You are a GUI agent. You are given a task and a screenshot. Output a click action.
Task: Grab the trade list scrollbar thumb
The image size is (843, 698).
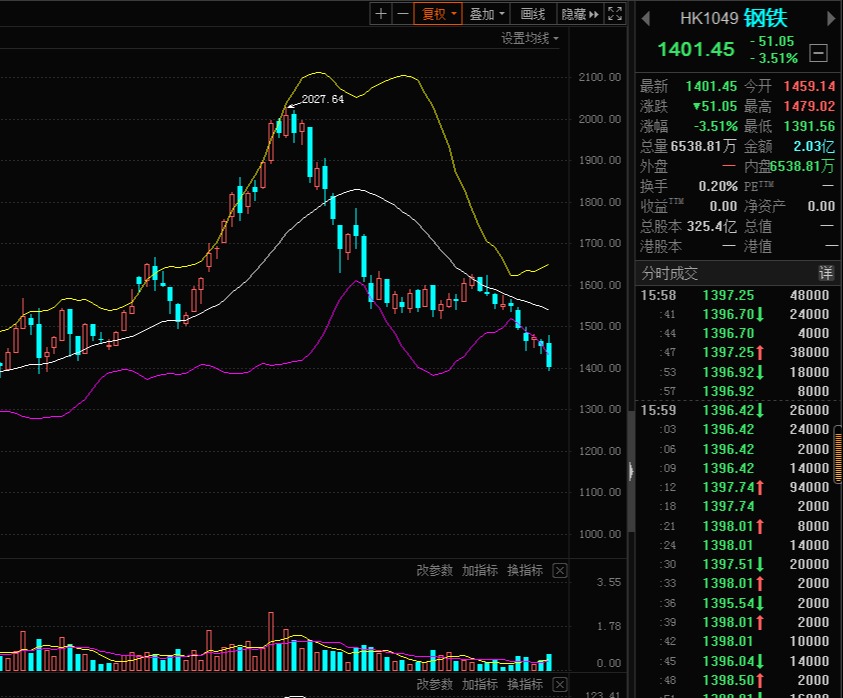838,454
